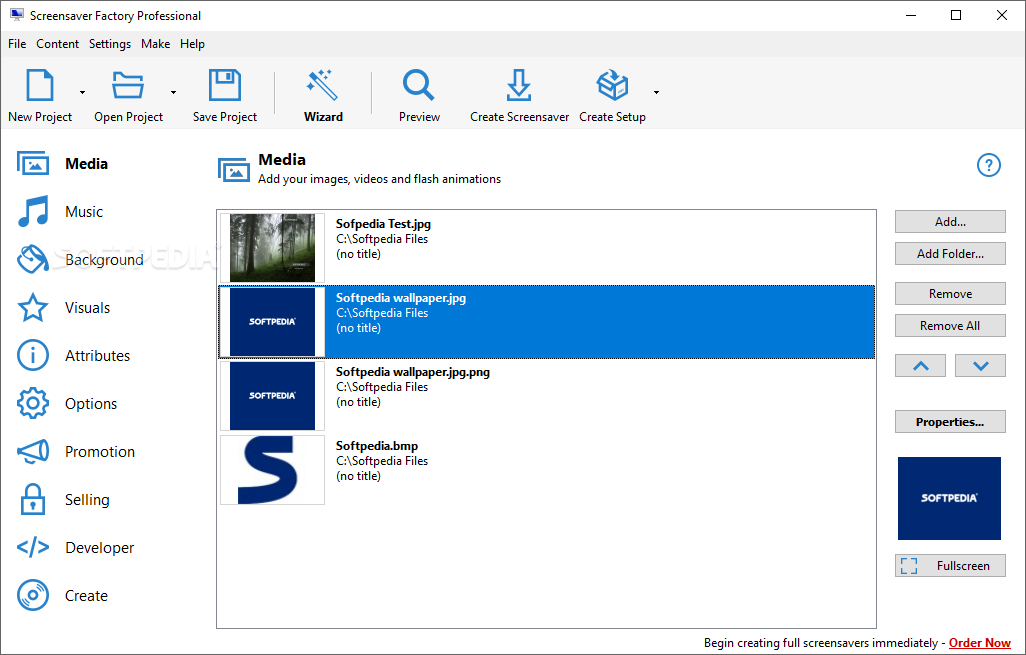Expand the Create Setup dropdown arrow
Viewport: 1026px width, 655px height.
pos(656,92)
